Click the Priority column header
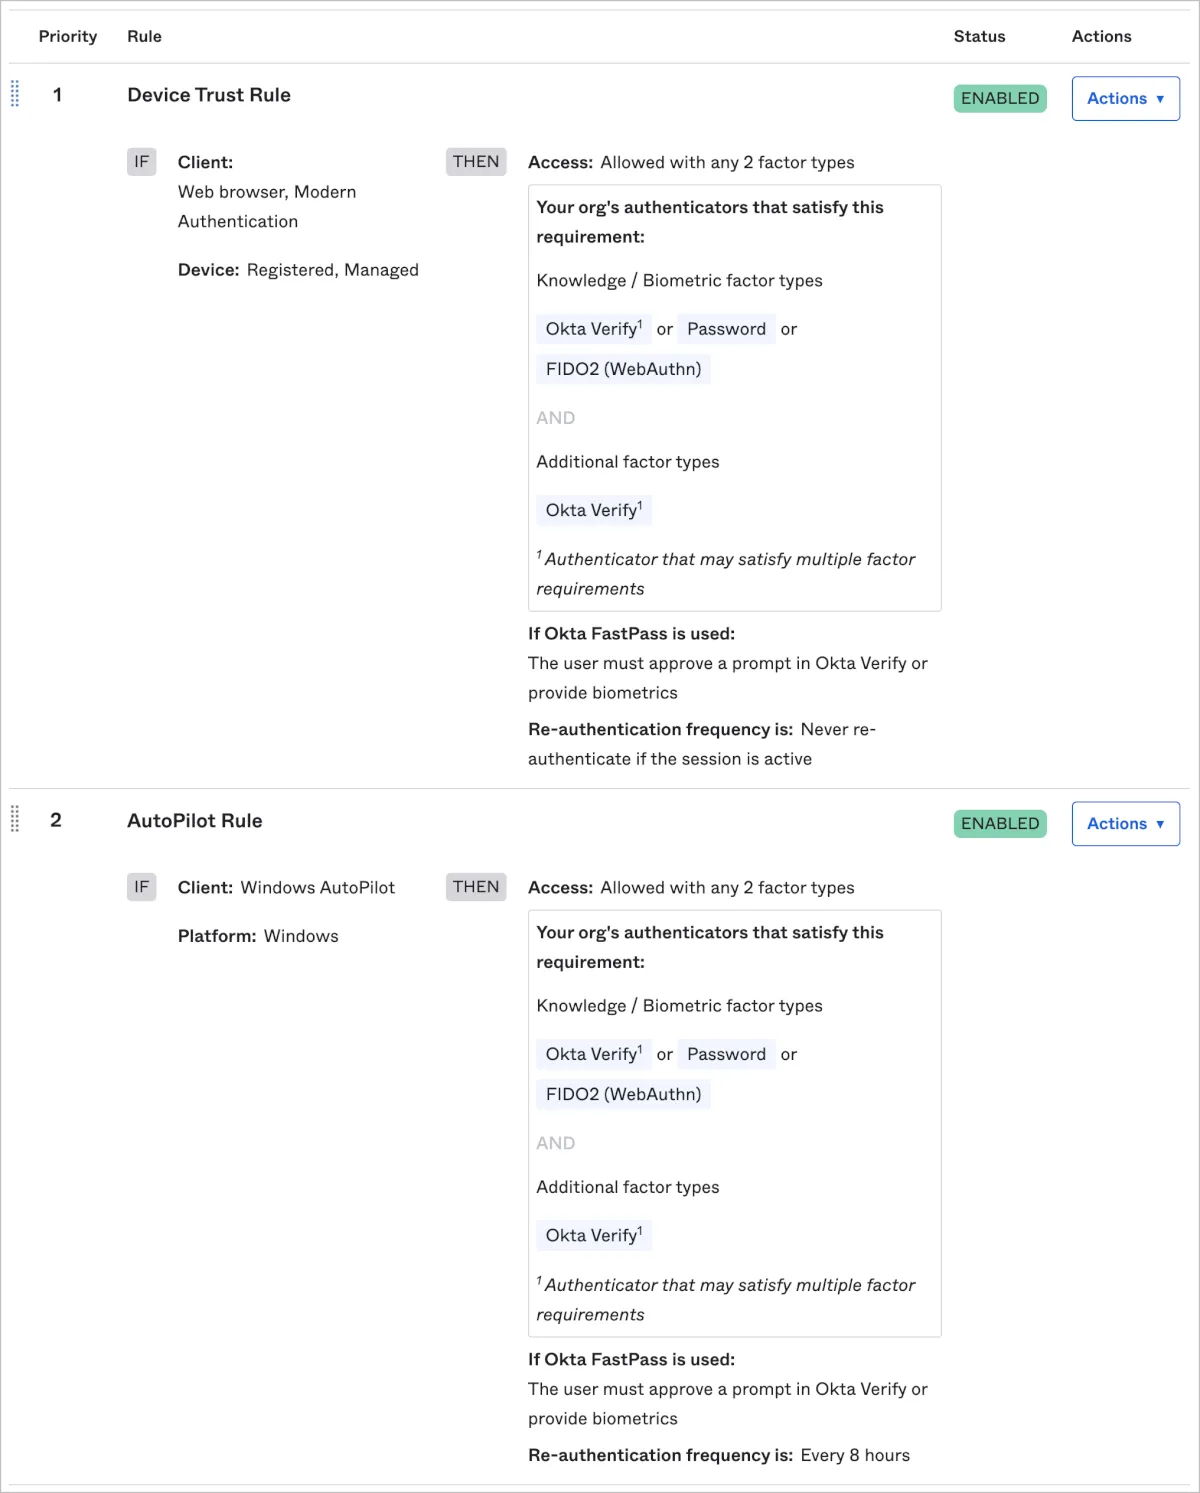 (68, 36)
